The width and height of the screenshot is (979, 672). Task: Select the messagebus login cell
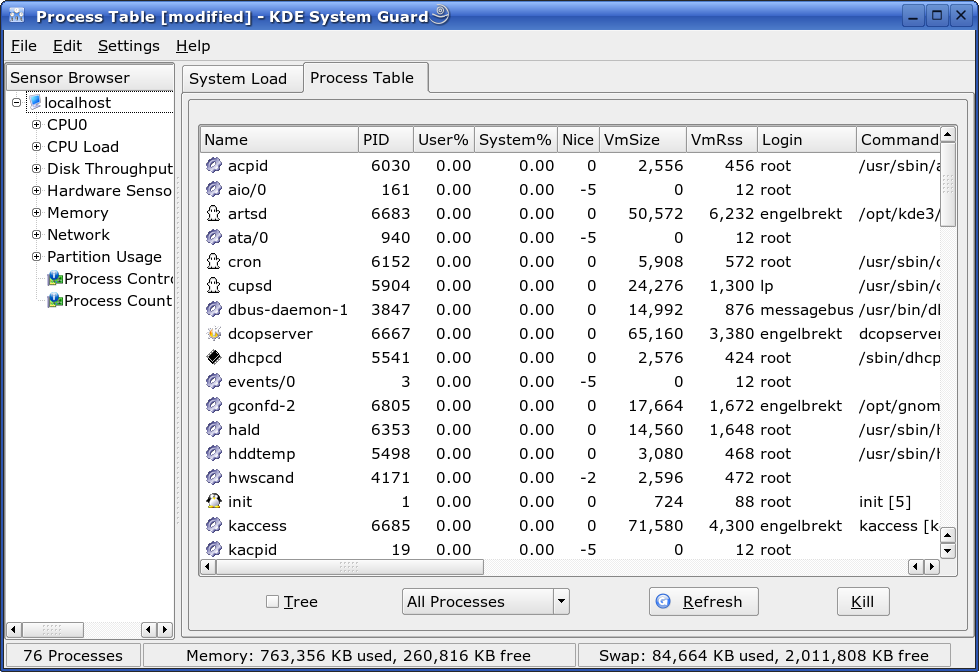(x=807, y=310)
